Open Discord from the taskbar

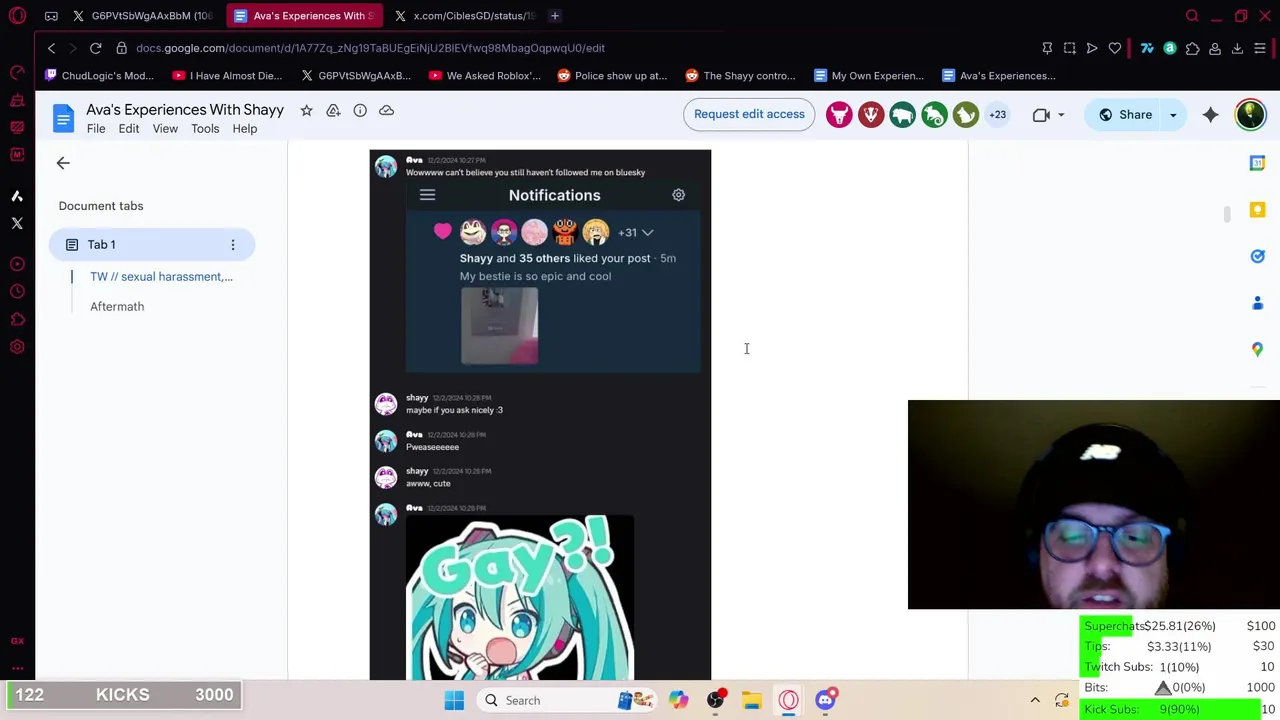pyautogui.click(x=825, y=701)
